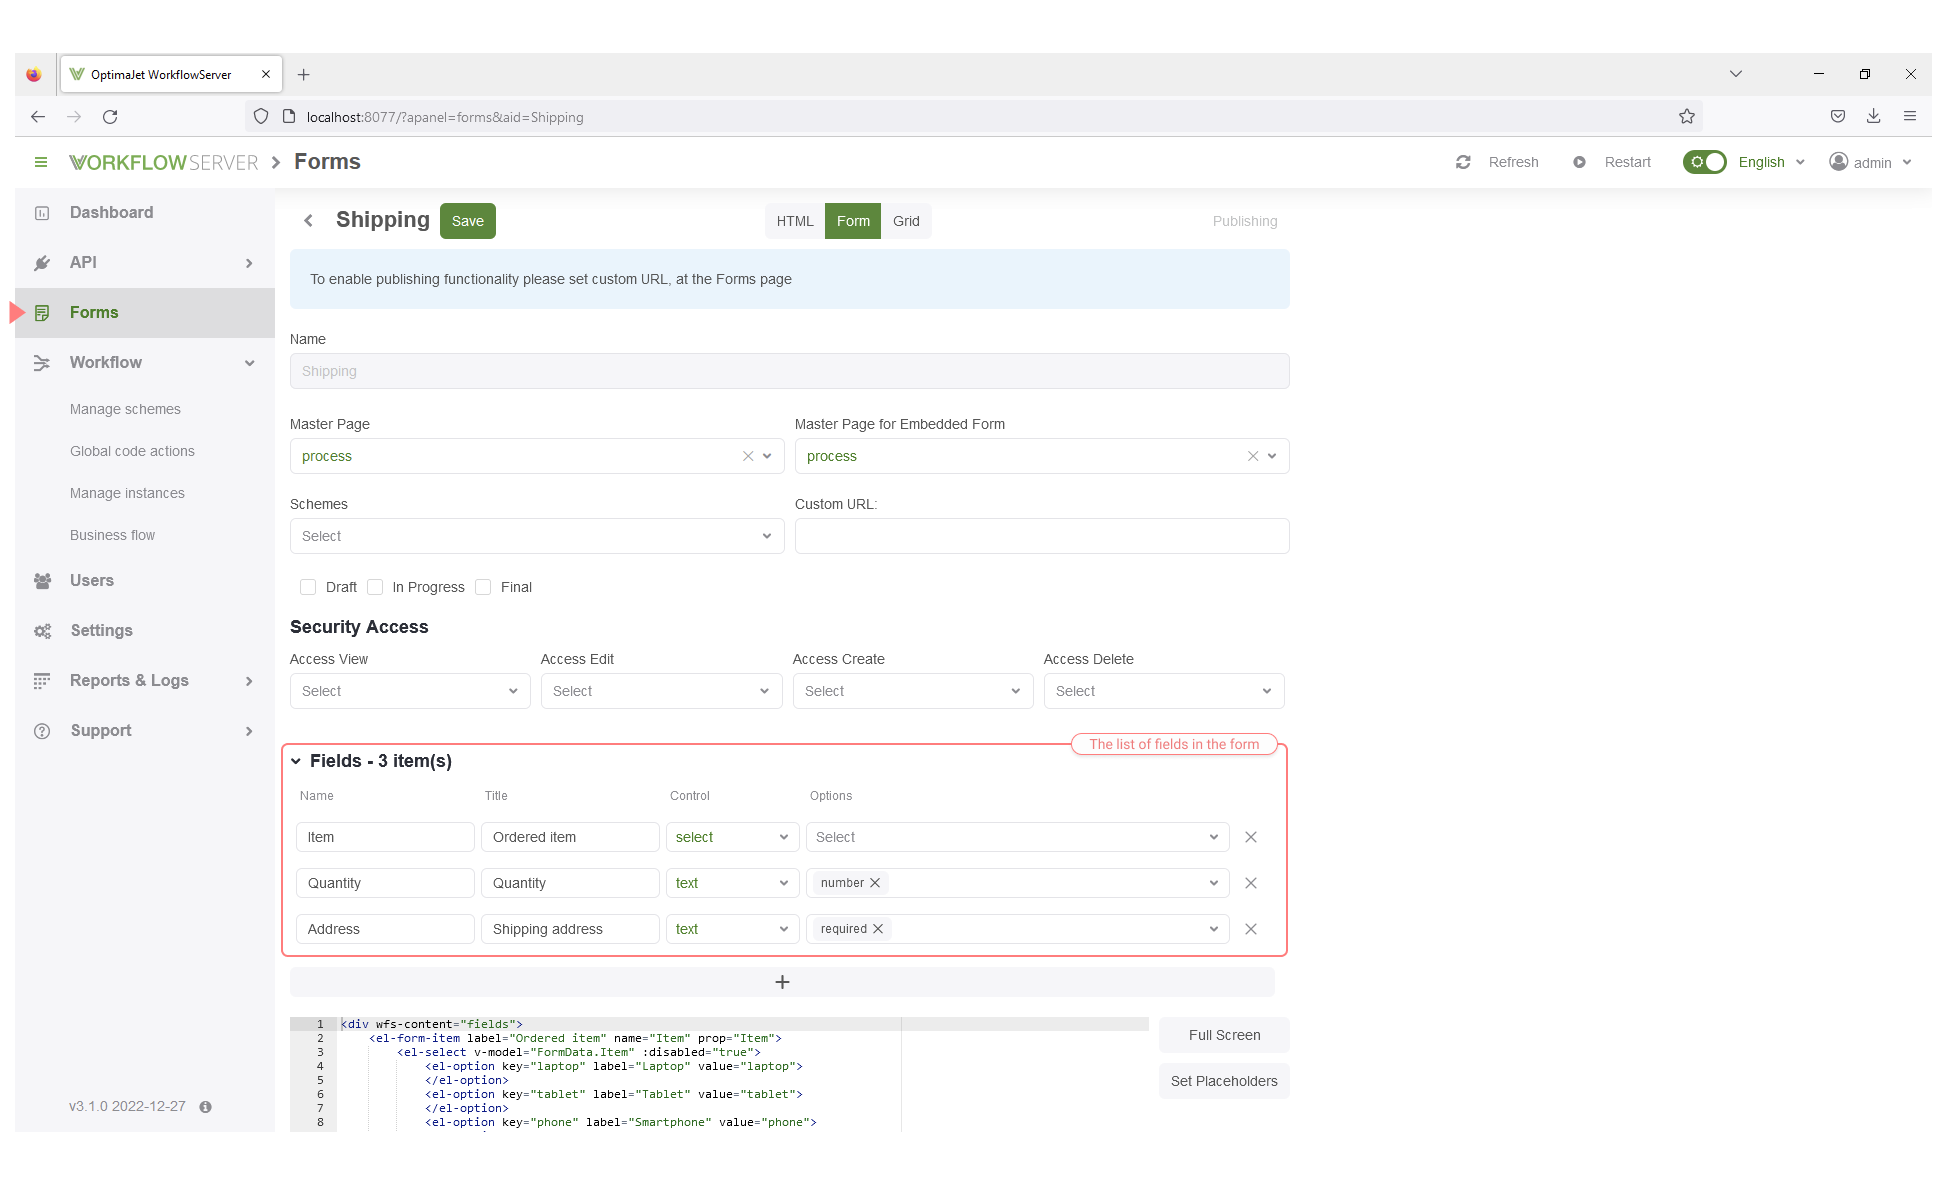Screen dimensions: 1948x1186
Task: Reload the browser page
Action: pos(110,117)
